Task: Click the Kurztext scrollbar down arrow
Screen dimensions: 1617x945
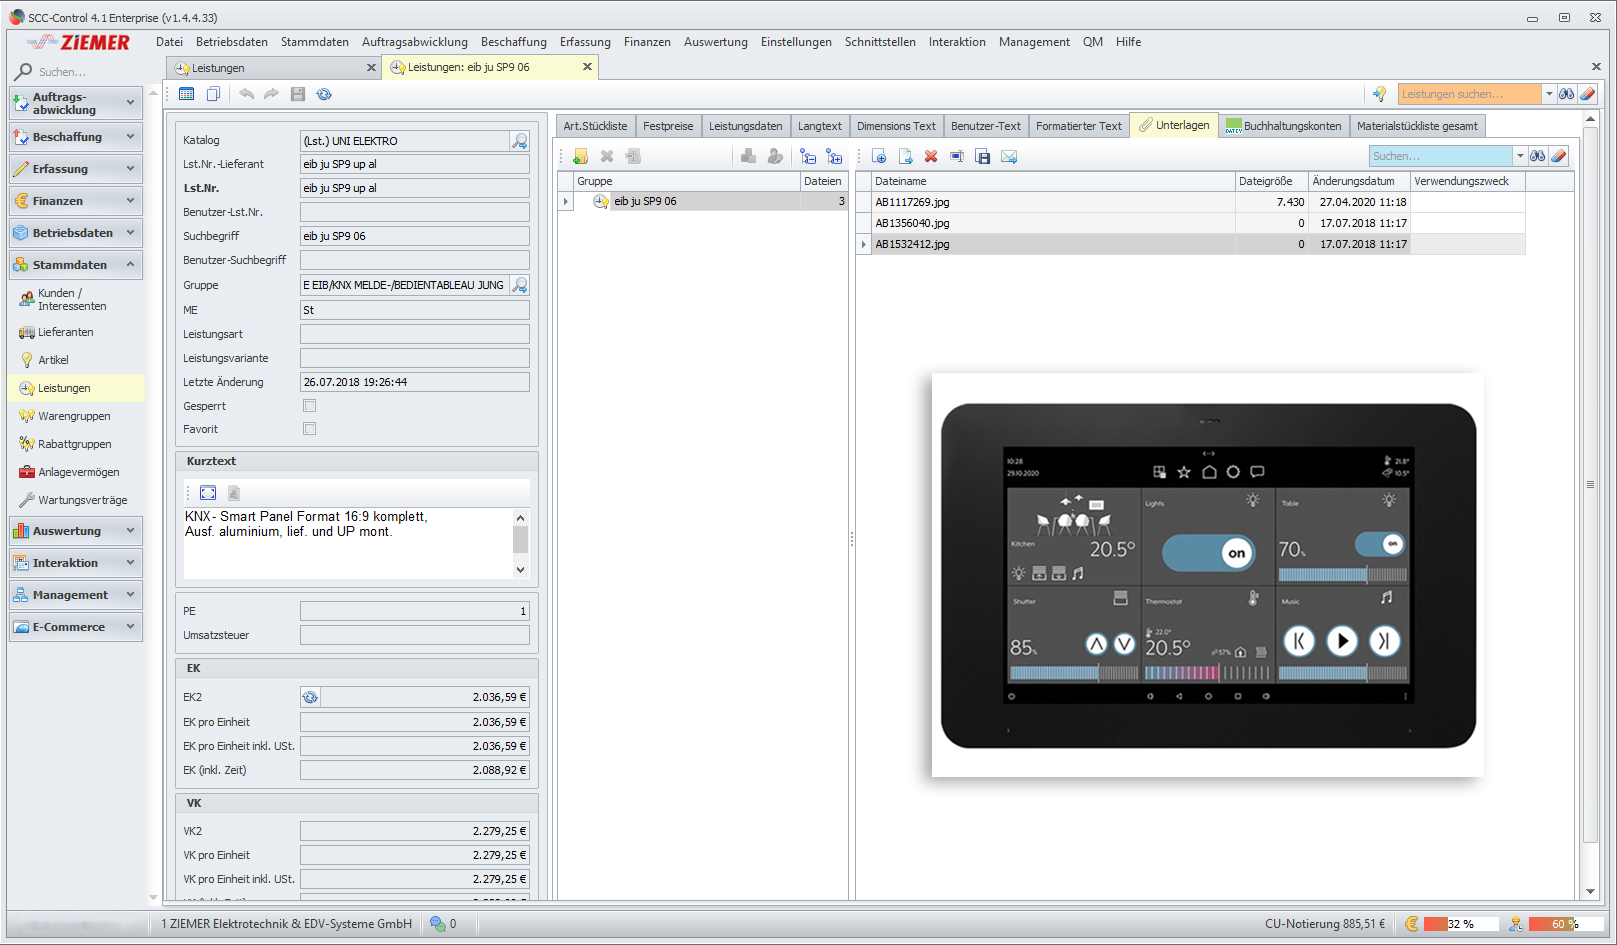Action: coord(520,569)
